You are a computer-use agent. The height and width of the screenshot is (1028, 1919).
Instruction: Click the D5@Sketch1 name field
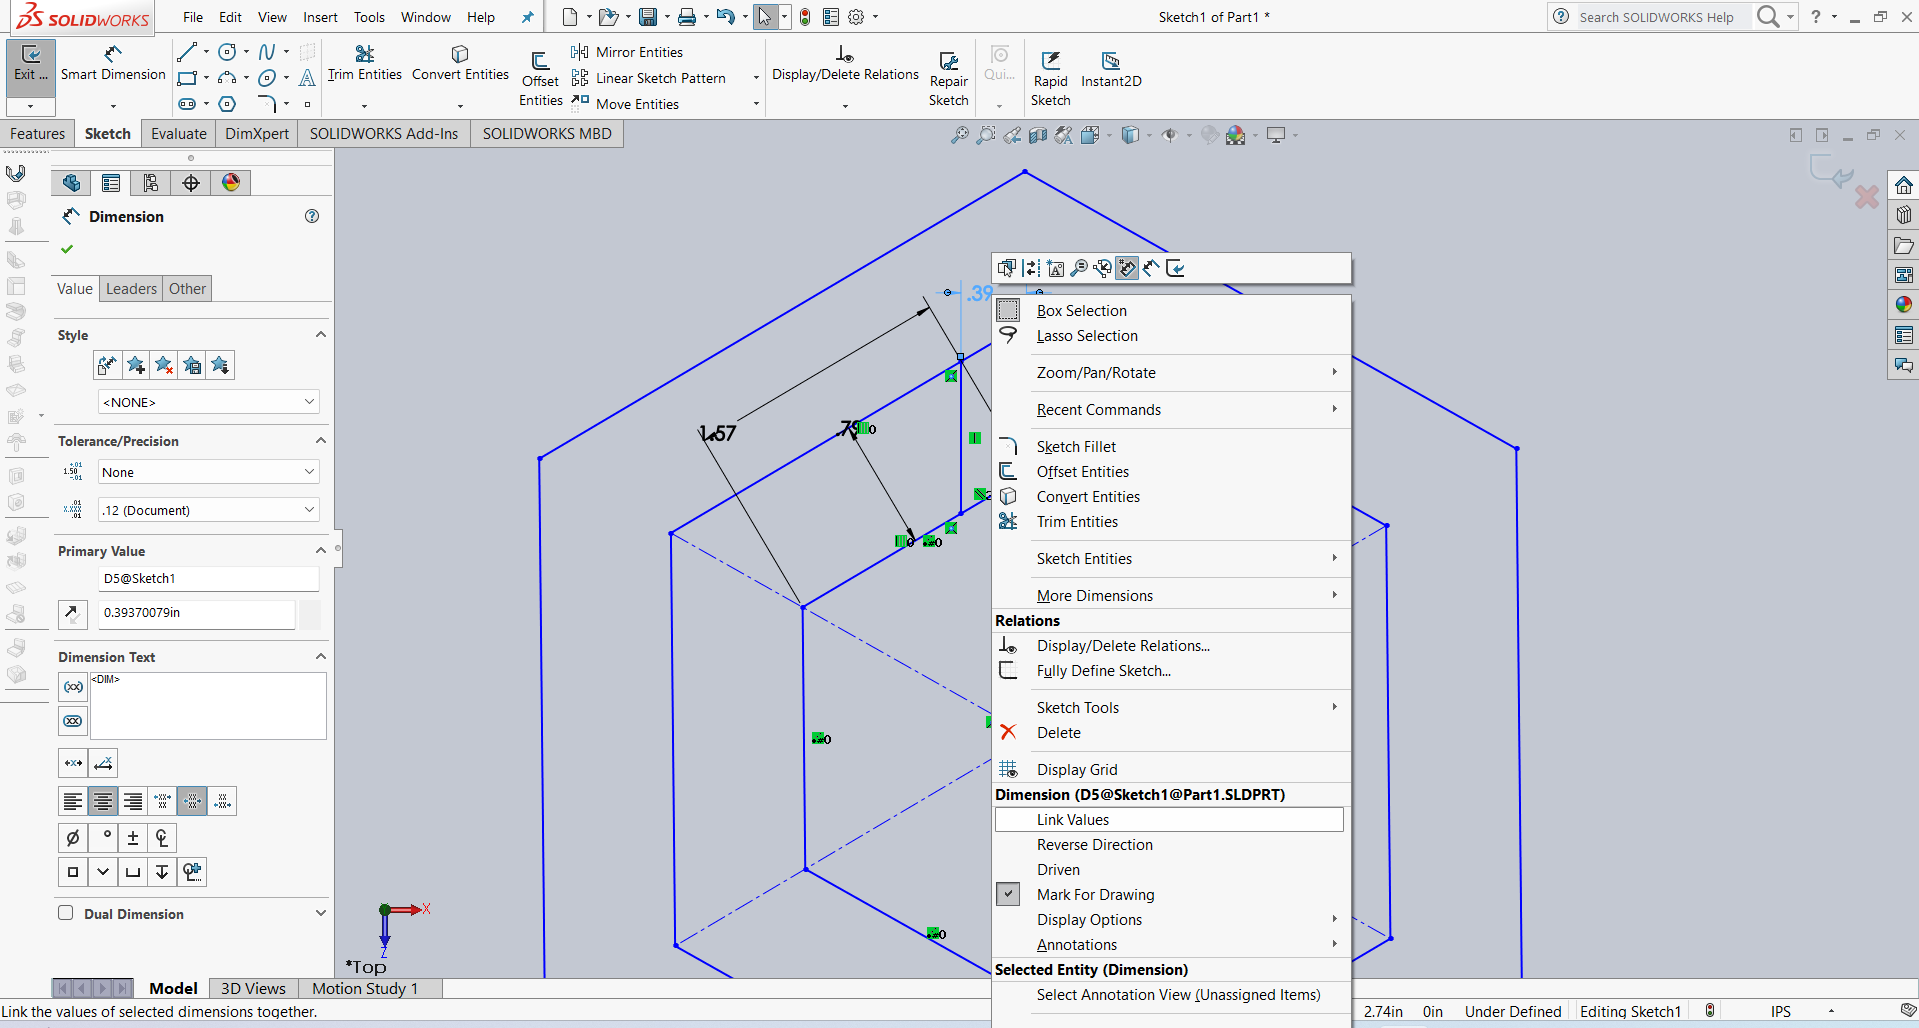tap(208, 578)
